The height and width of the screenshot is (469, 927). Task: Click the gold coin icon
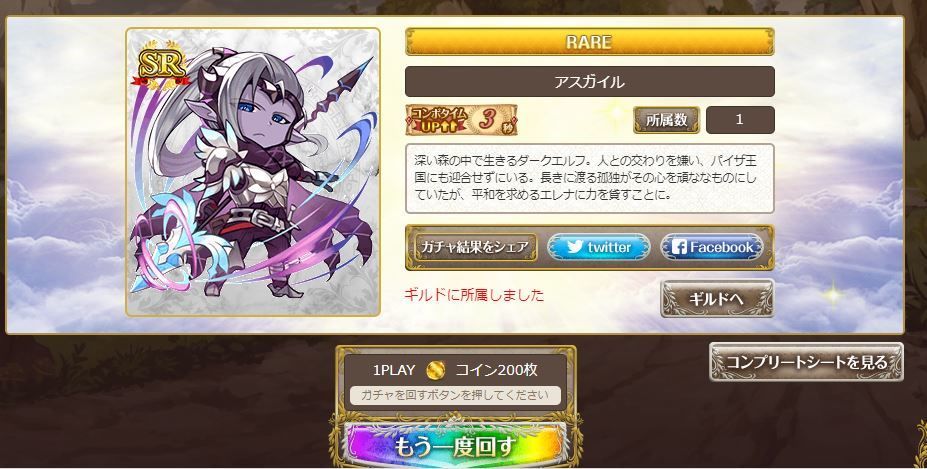point(436,370)
